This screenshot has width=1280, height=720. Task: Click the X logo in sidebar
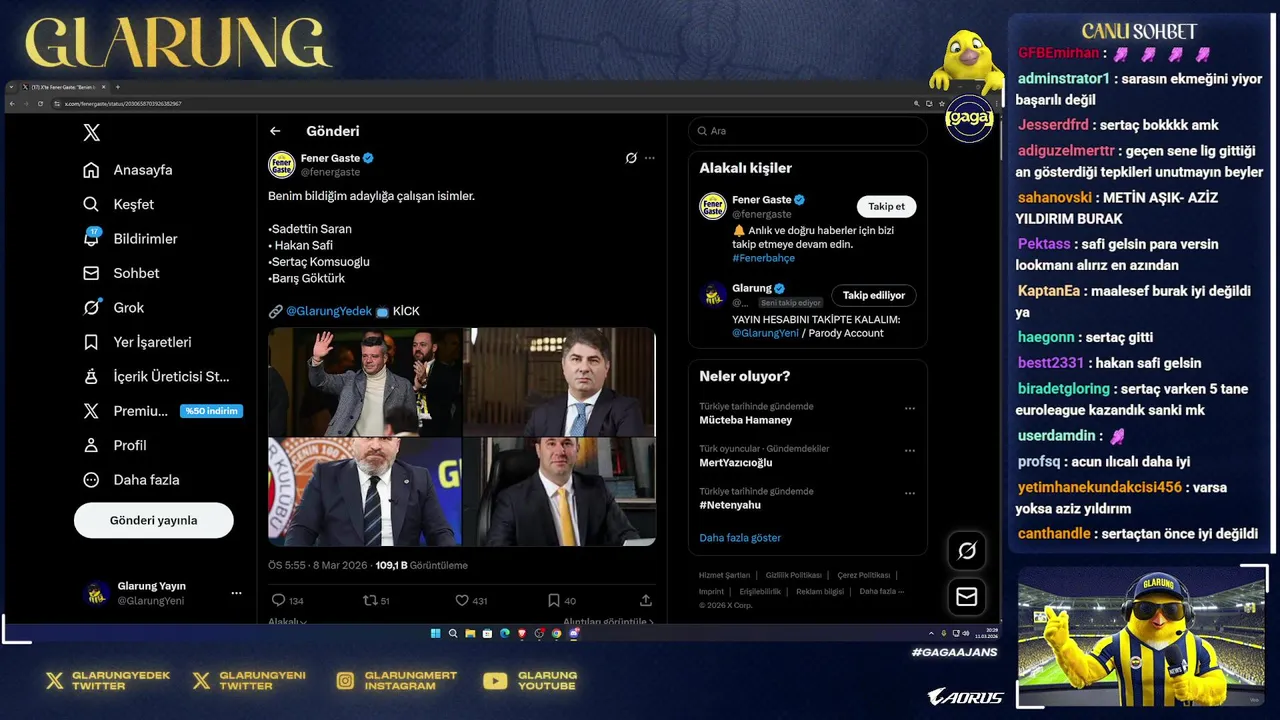pos(91,132)
